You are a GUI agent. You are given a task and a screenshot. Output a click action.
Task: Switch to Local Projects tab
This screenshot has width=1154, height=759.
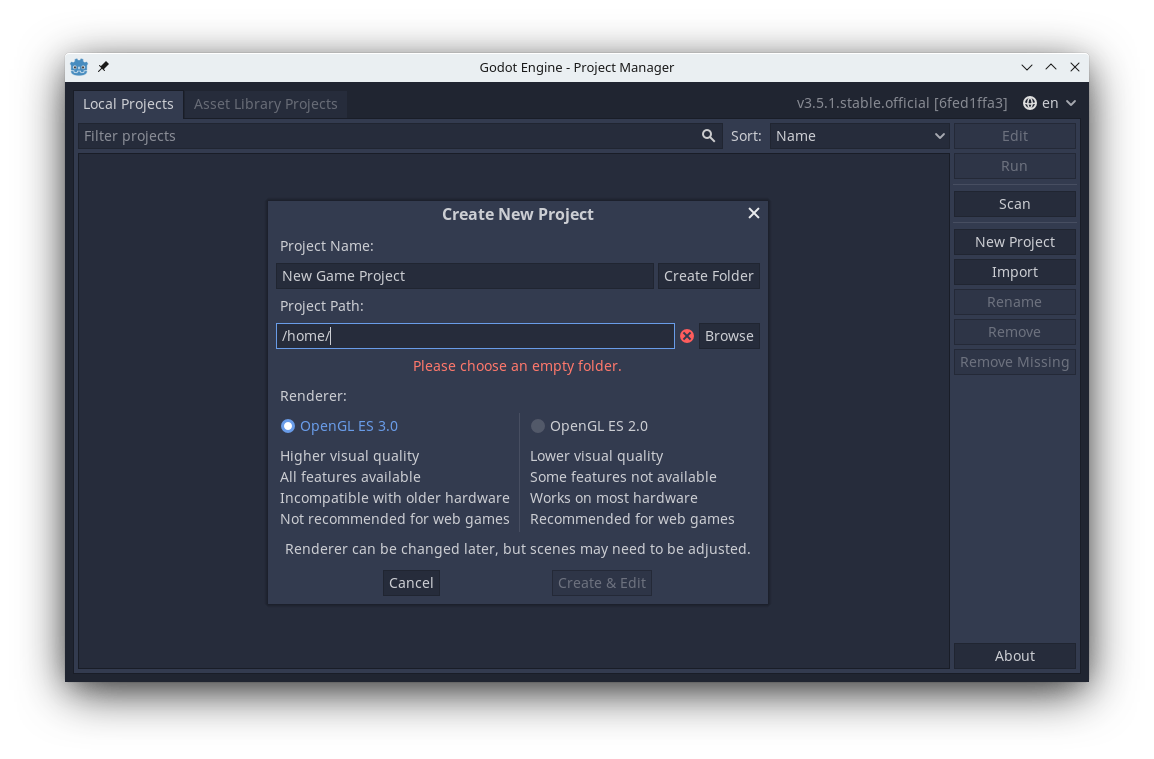click(128, 104)
